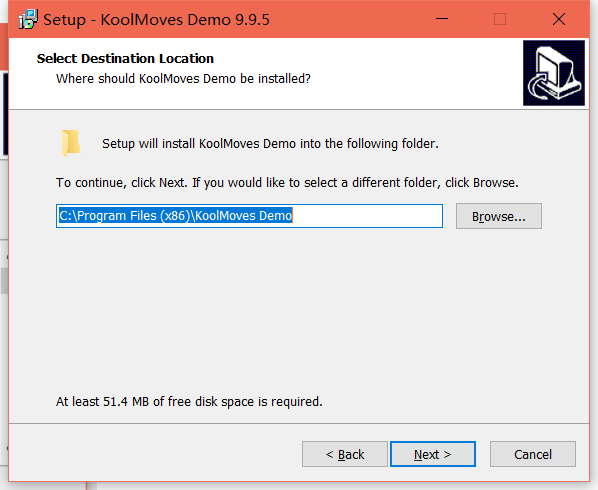598x490 pixels.
Task: Cancel the KoolMoves Demo installation
Action: pyautogui.click(x=533, y=454)
